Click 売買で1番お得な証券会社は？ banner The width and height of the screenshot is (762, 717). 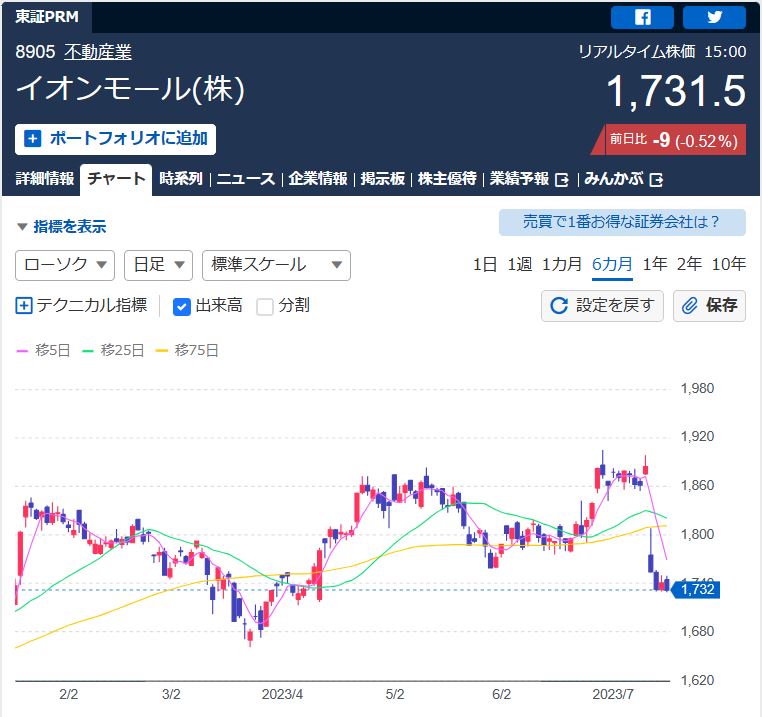pos(622,222)
